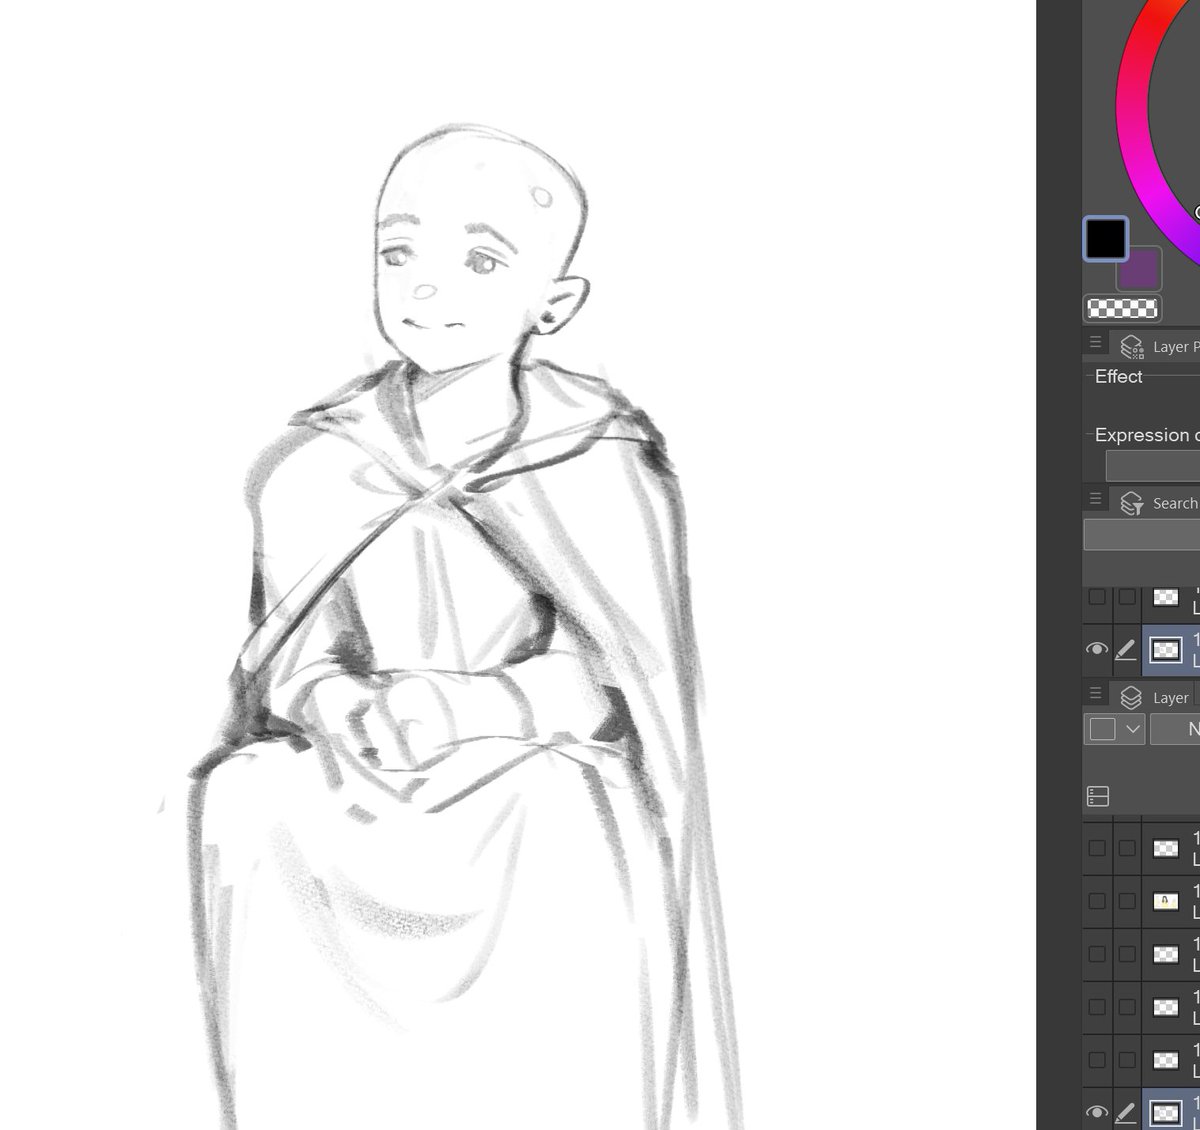Image resolution: width=1200 pixels, height=1130 pixels.
Task: Select the photo reference layer thumbnail
Action: tap(1166, 901)
